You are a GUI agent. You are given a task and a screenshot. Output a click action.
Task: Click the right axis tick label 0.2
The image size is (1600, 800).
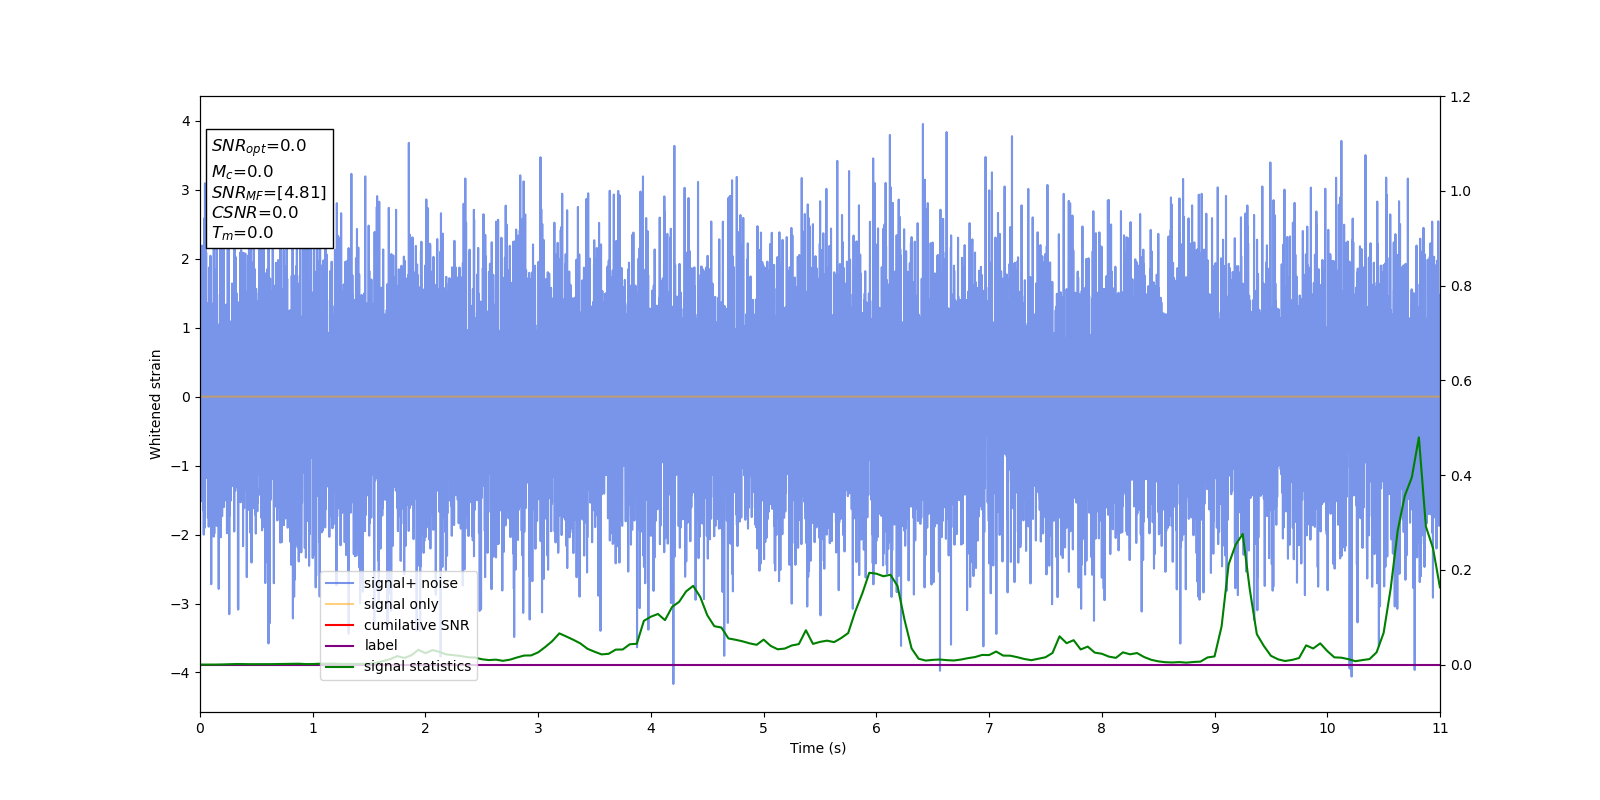pyautogui.click(x=1461, y=570)
